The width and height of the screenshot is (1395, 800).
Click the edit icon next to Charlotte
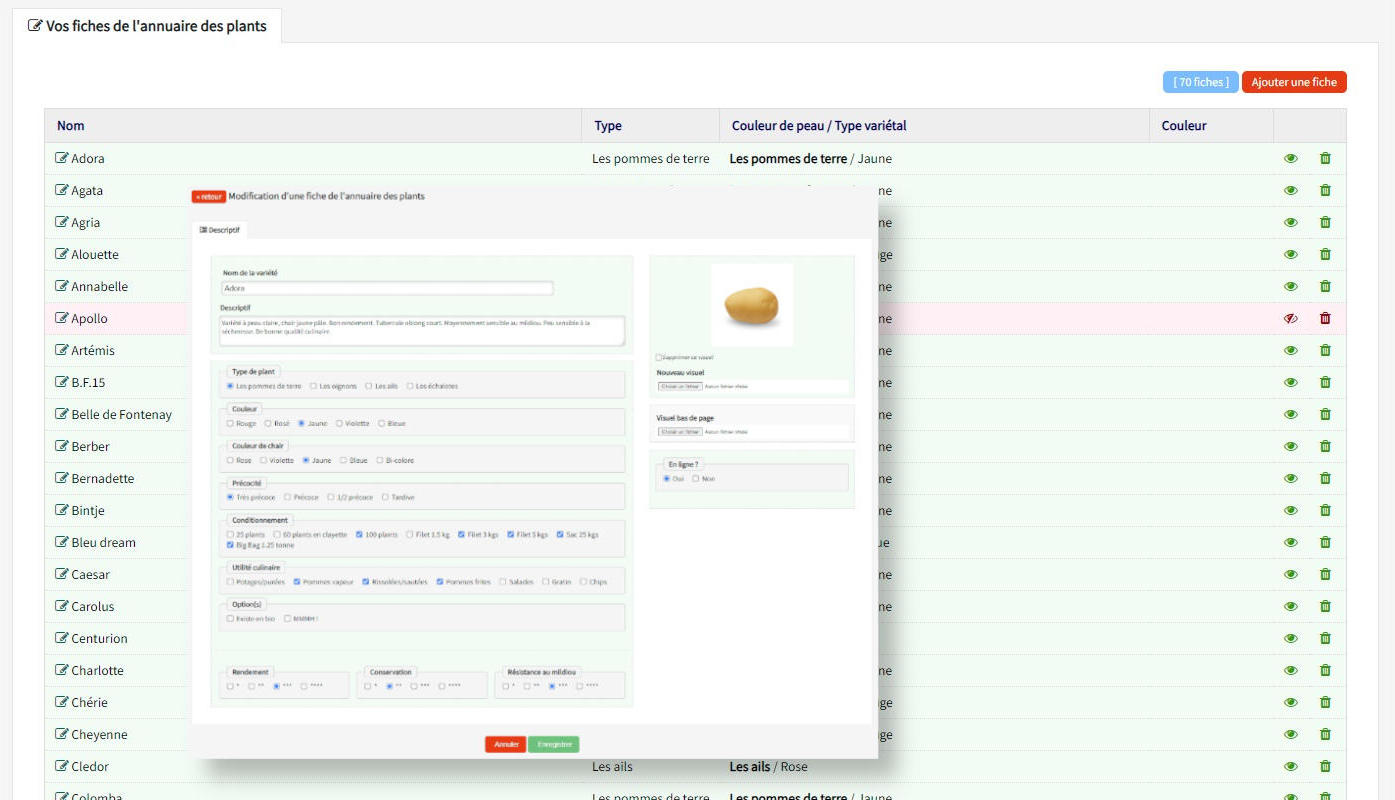coord(62,671)
